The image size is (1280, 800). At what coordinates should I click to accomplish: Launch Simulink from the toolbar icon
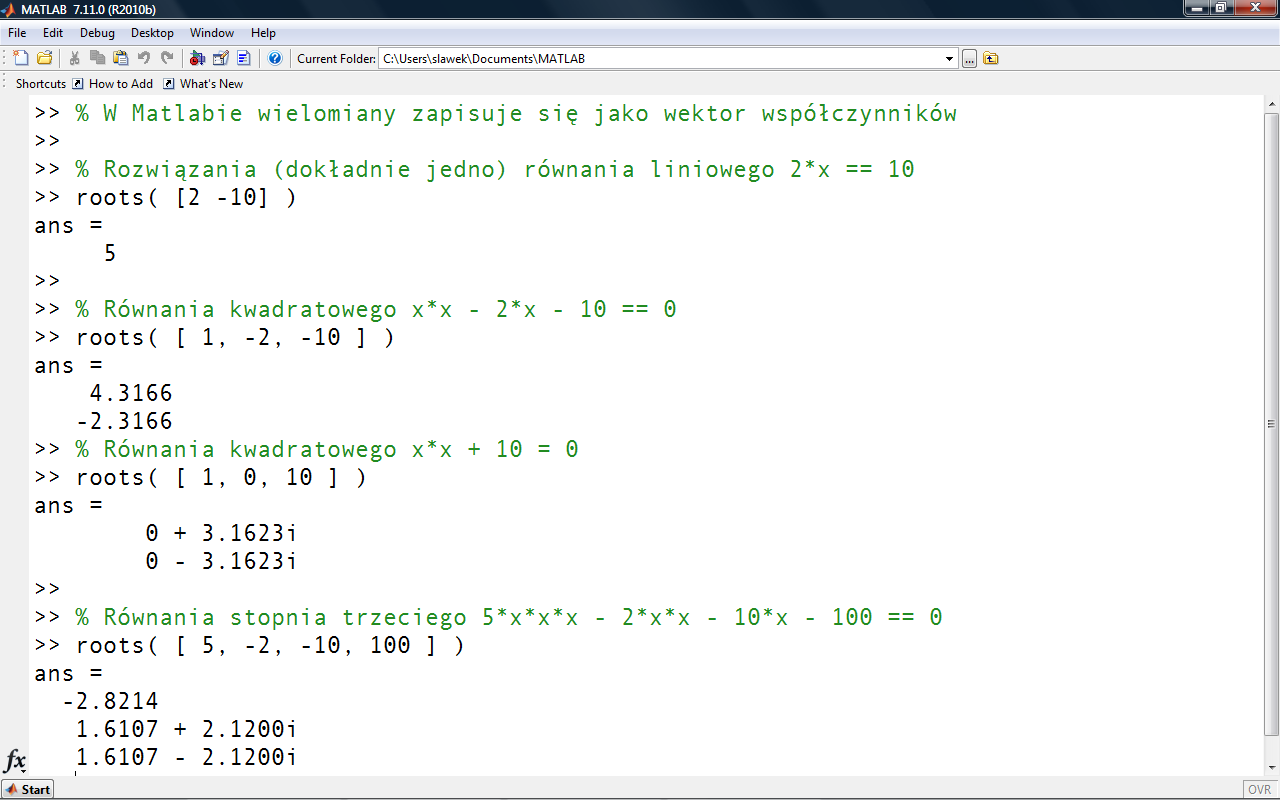(197, 58)
